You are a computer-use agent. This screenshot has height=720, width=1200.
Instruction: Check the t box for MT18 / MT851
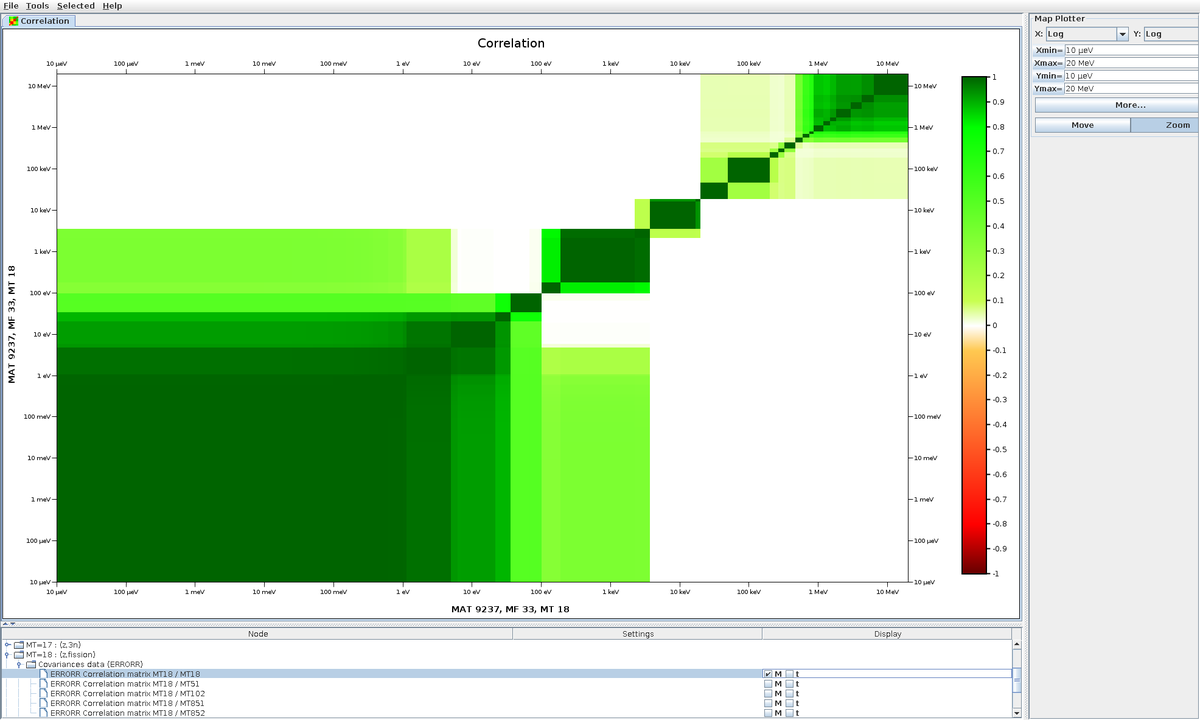[x=790, y=703]
